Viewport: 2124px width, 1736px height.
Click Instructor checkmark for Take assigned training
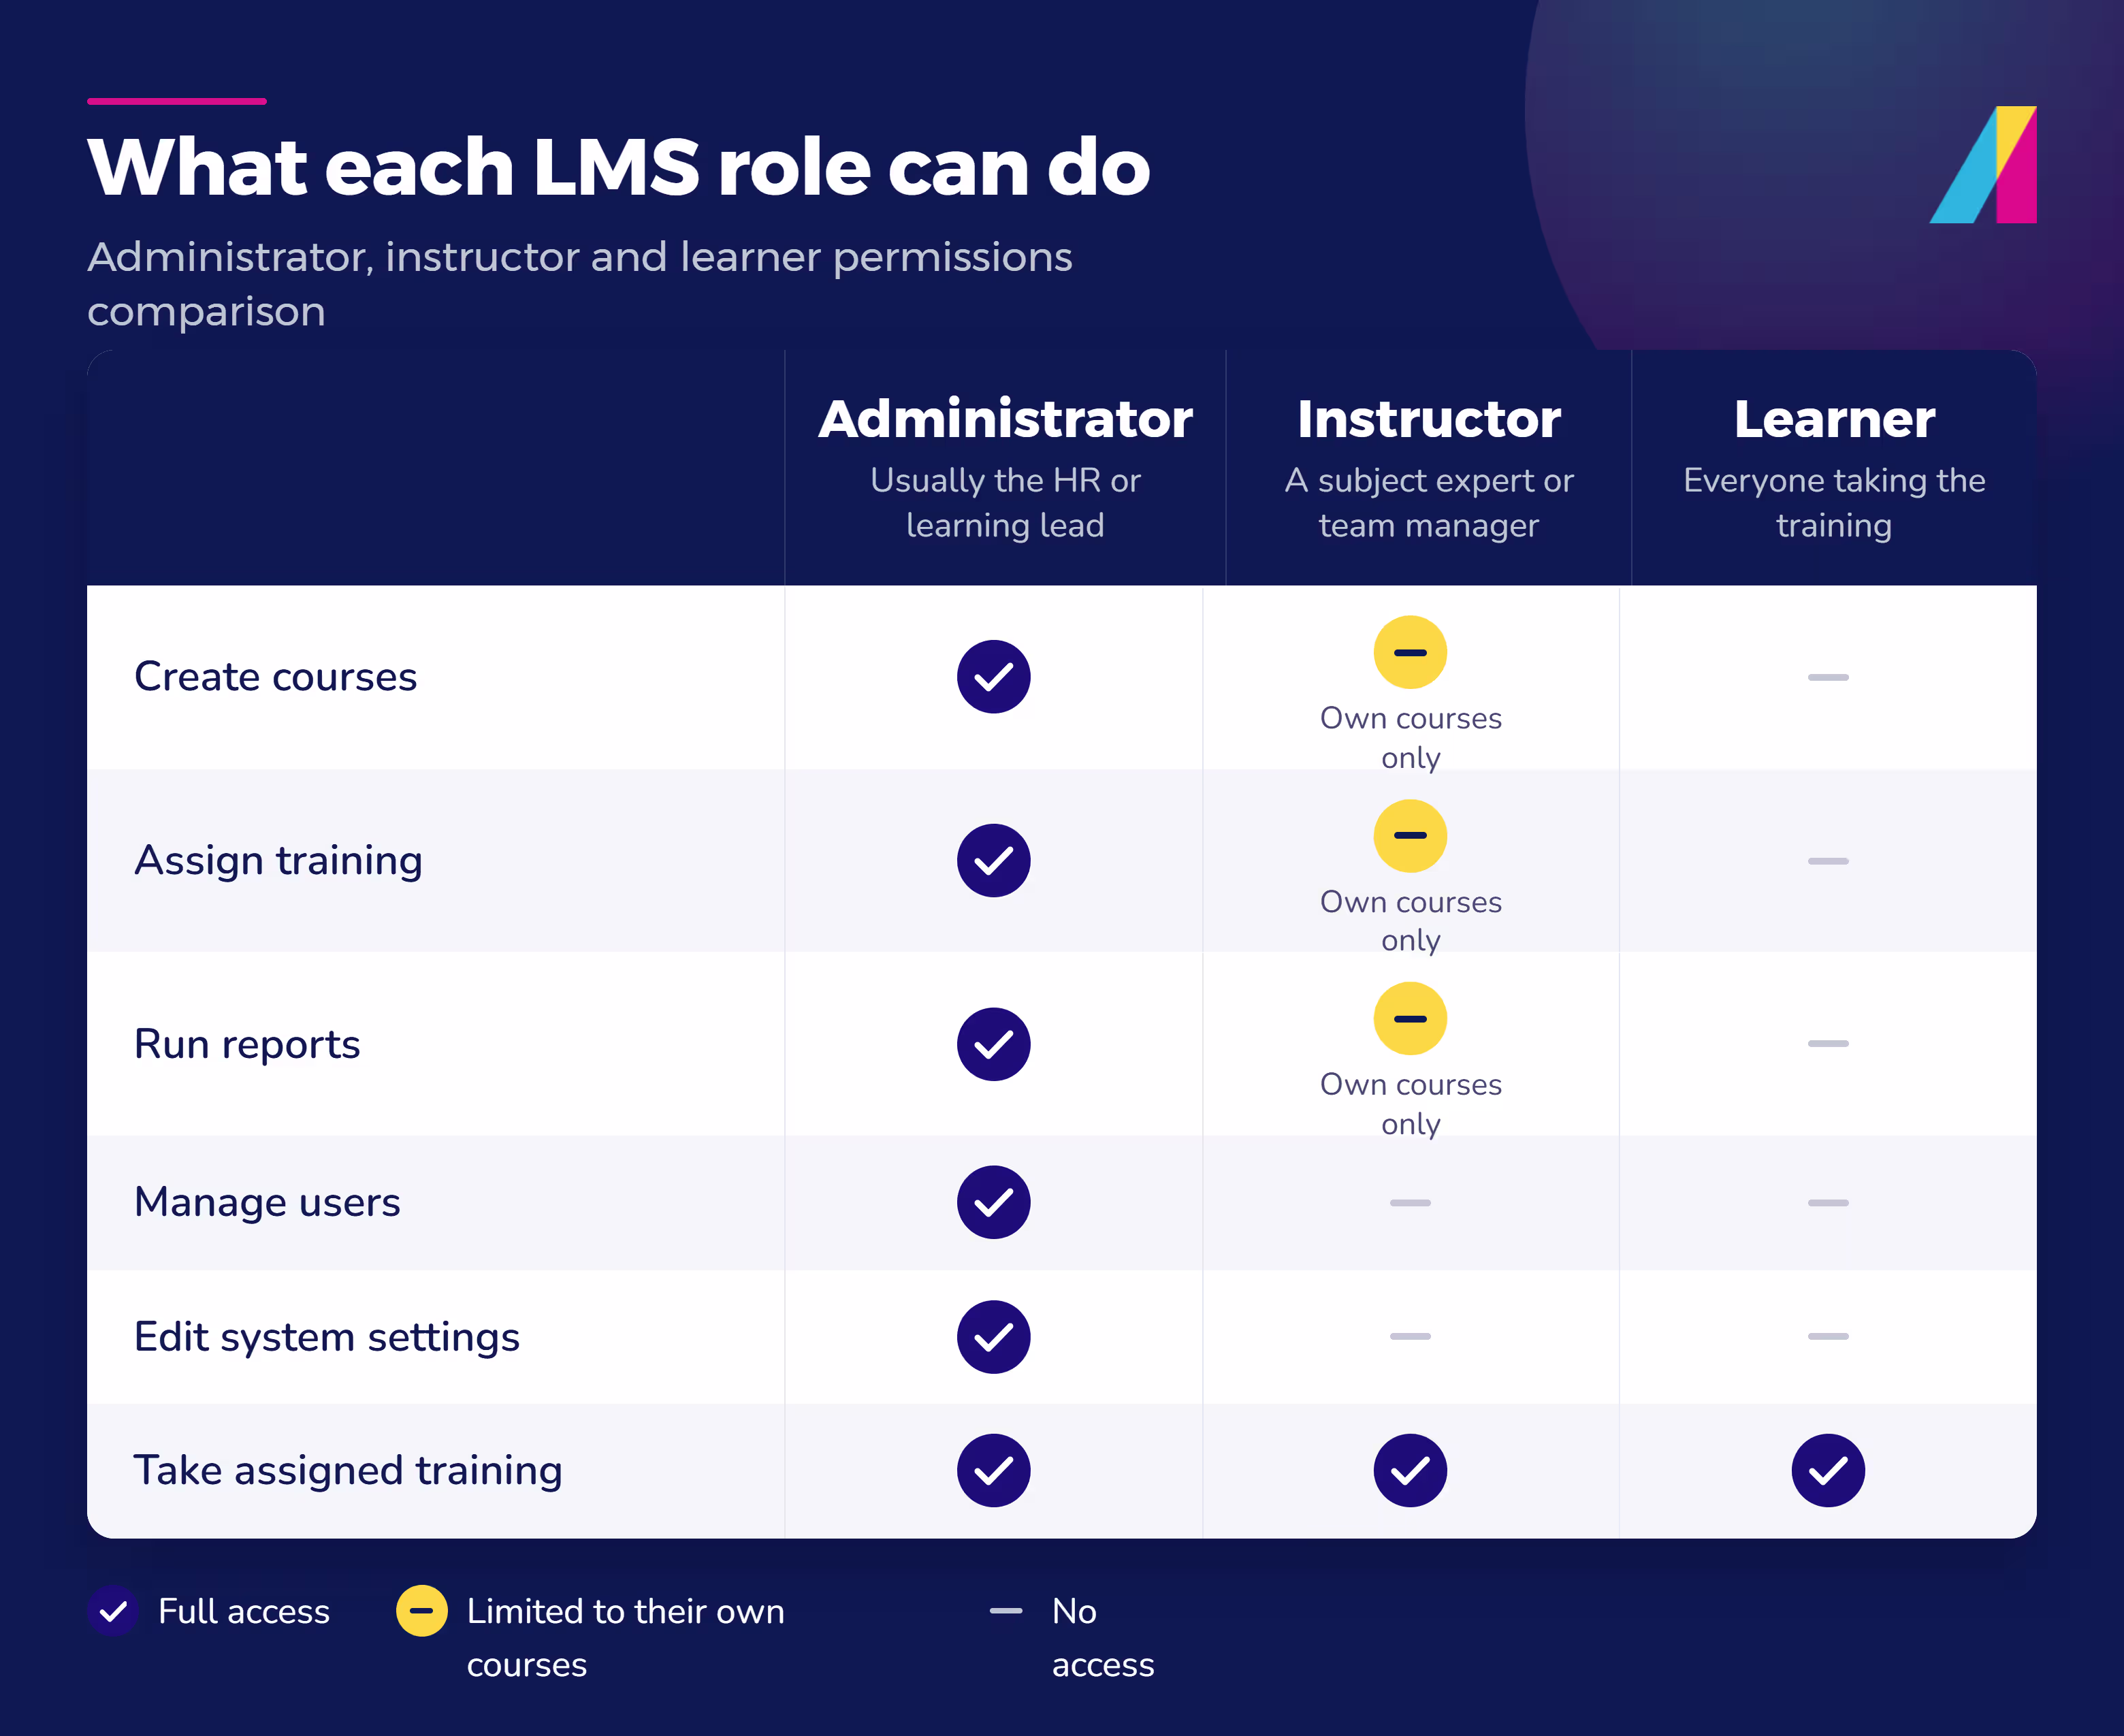[x=1410, y=1470]
